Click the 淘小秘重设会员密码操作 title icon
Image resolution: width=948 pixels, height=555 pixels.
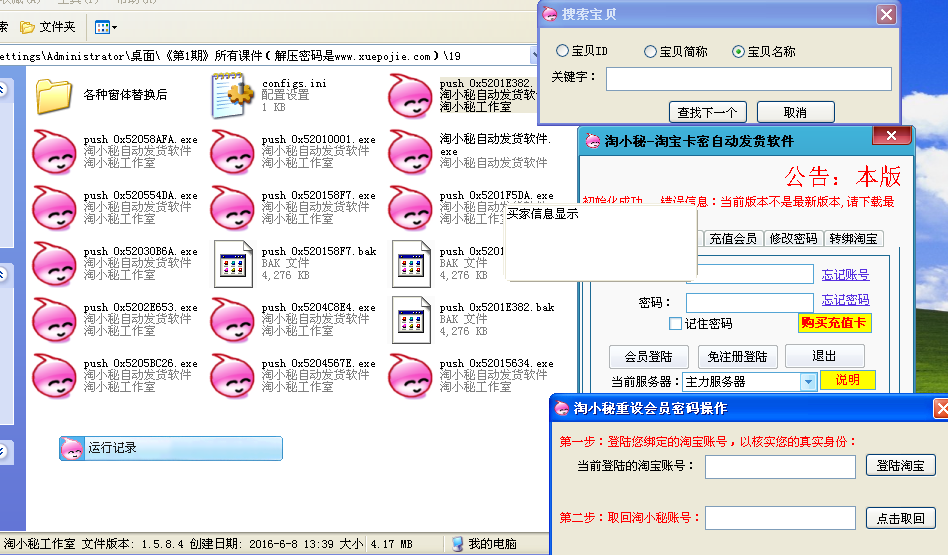[562, 409]
